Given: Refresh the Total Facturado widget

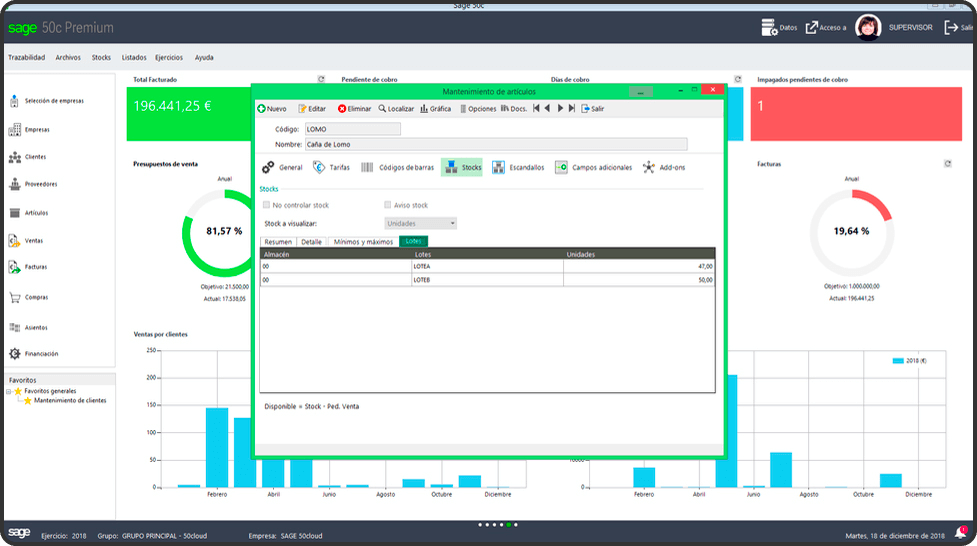Looking at the screenshot, I should 321,79.
